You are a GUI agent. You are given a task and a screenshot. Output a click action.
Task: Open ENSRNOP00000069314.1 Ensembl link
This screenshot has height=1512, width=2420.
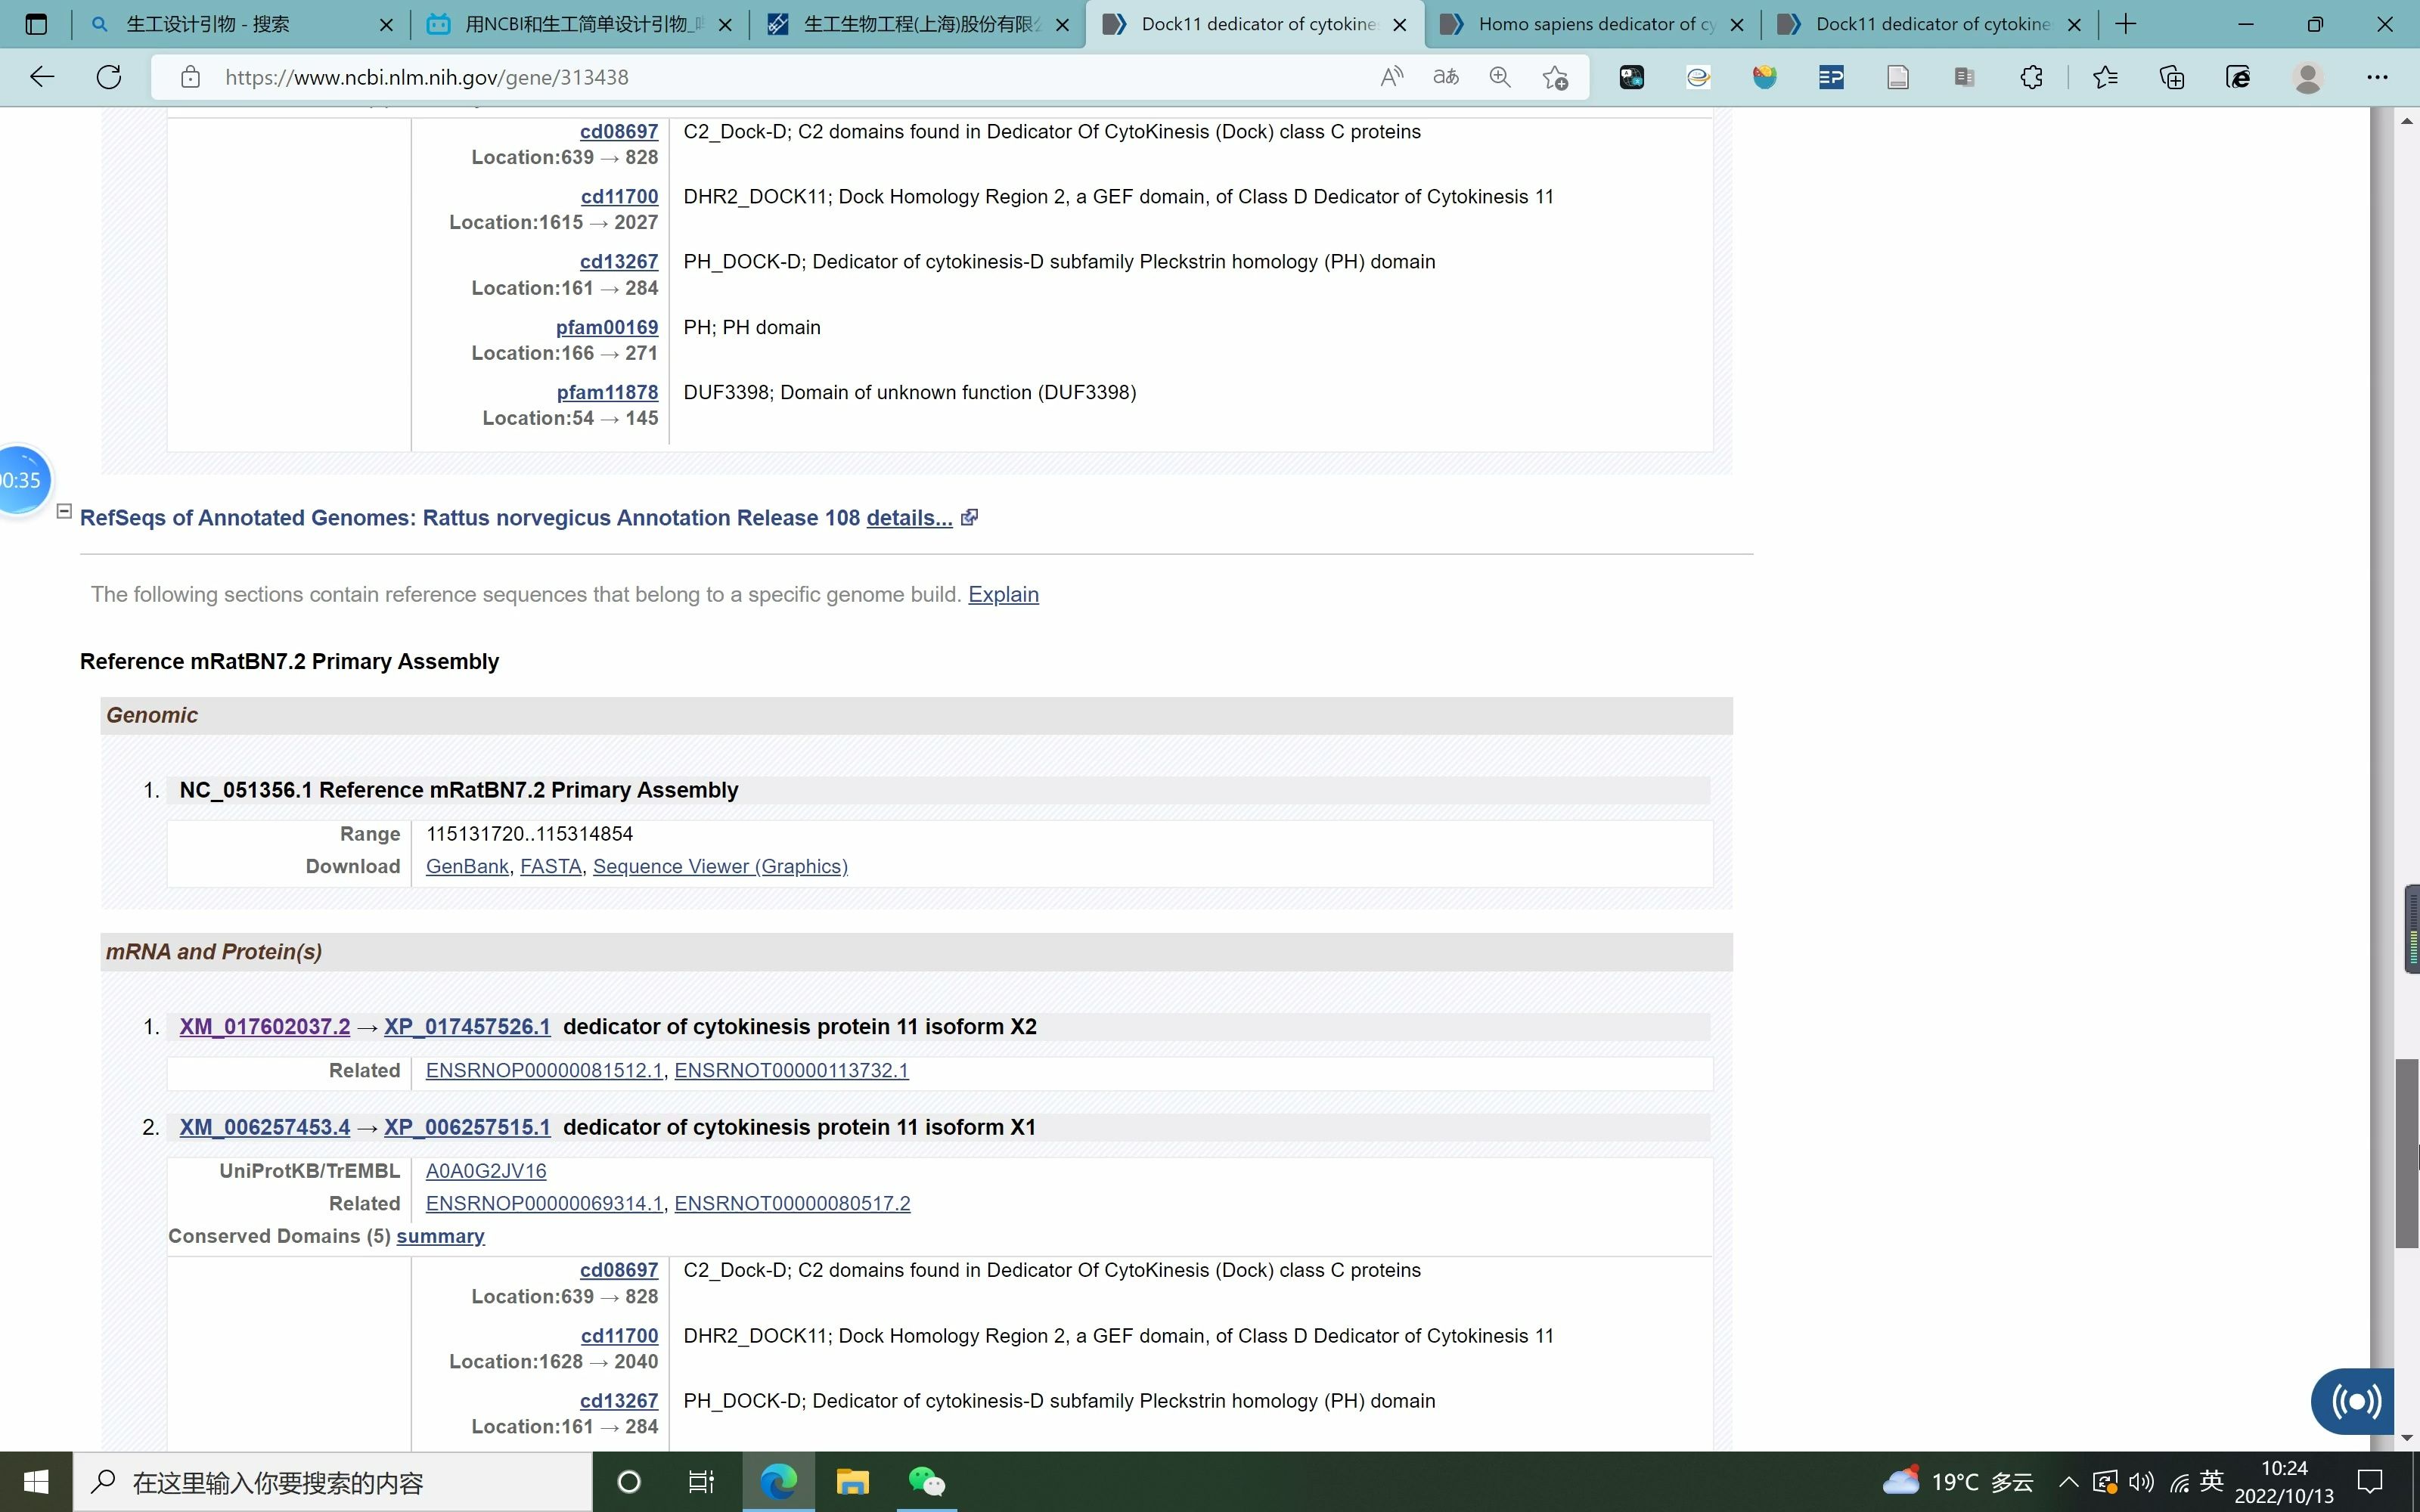[544, 1204]
